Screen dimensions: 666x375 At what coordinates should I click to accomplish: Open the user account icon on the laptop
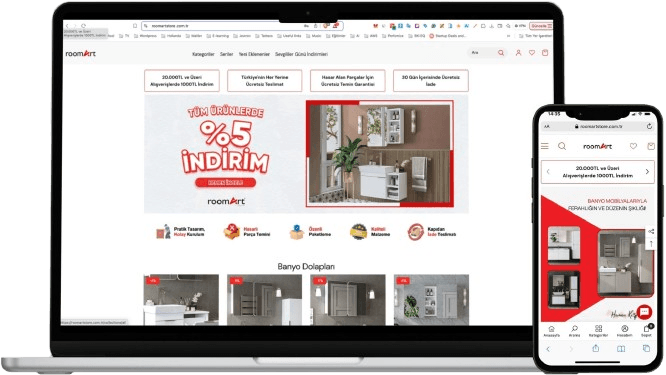click(x=518, y=53)
